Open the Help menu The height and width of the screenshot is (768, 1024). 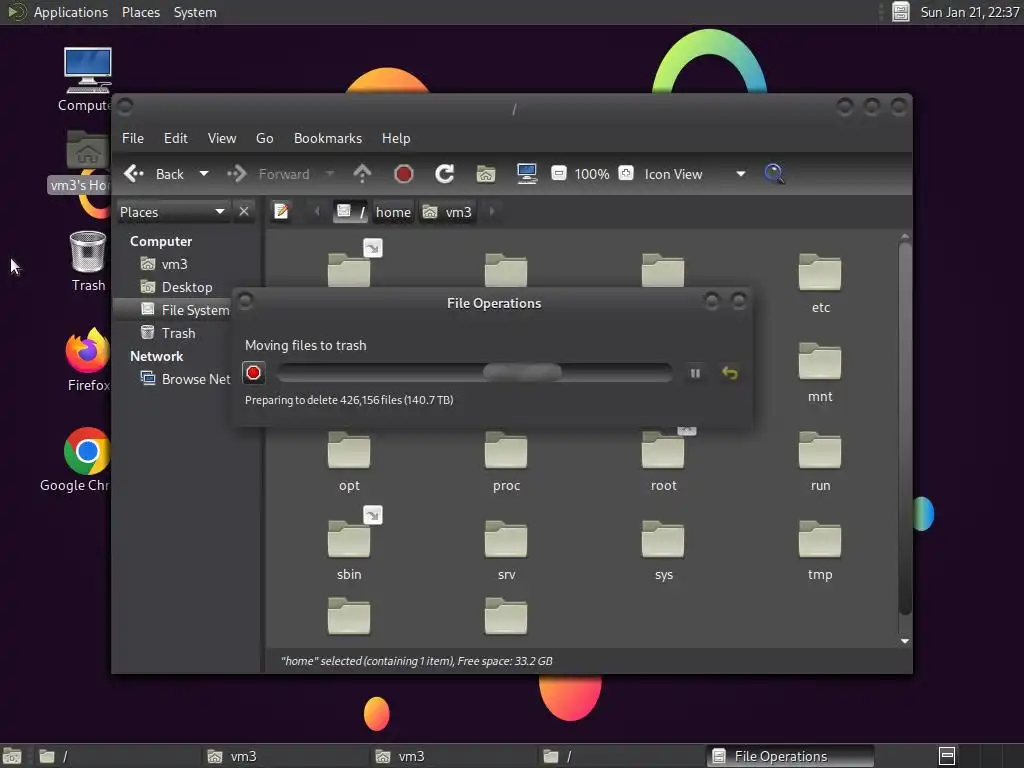coord(396,138)
